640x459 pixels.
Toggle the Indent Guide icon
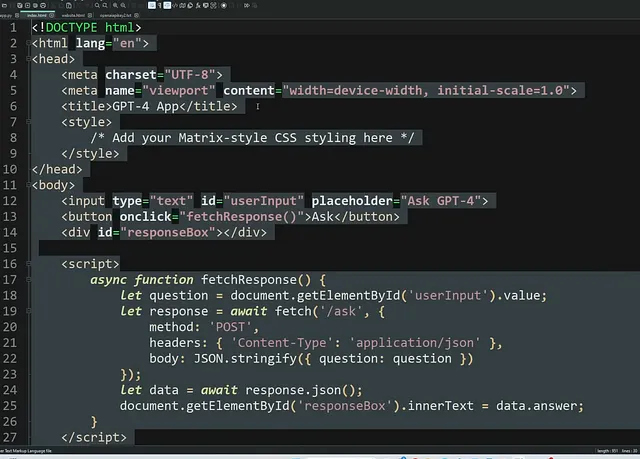167,5
